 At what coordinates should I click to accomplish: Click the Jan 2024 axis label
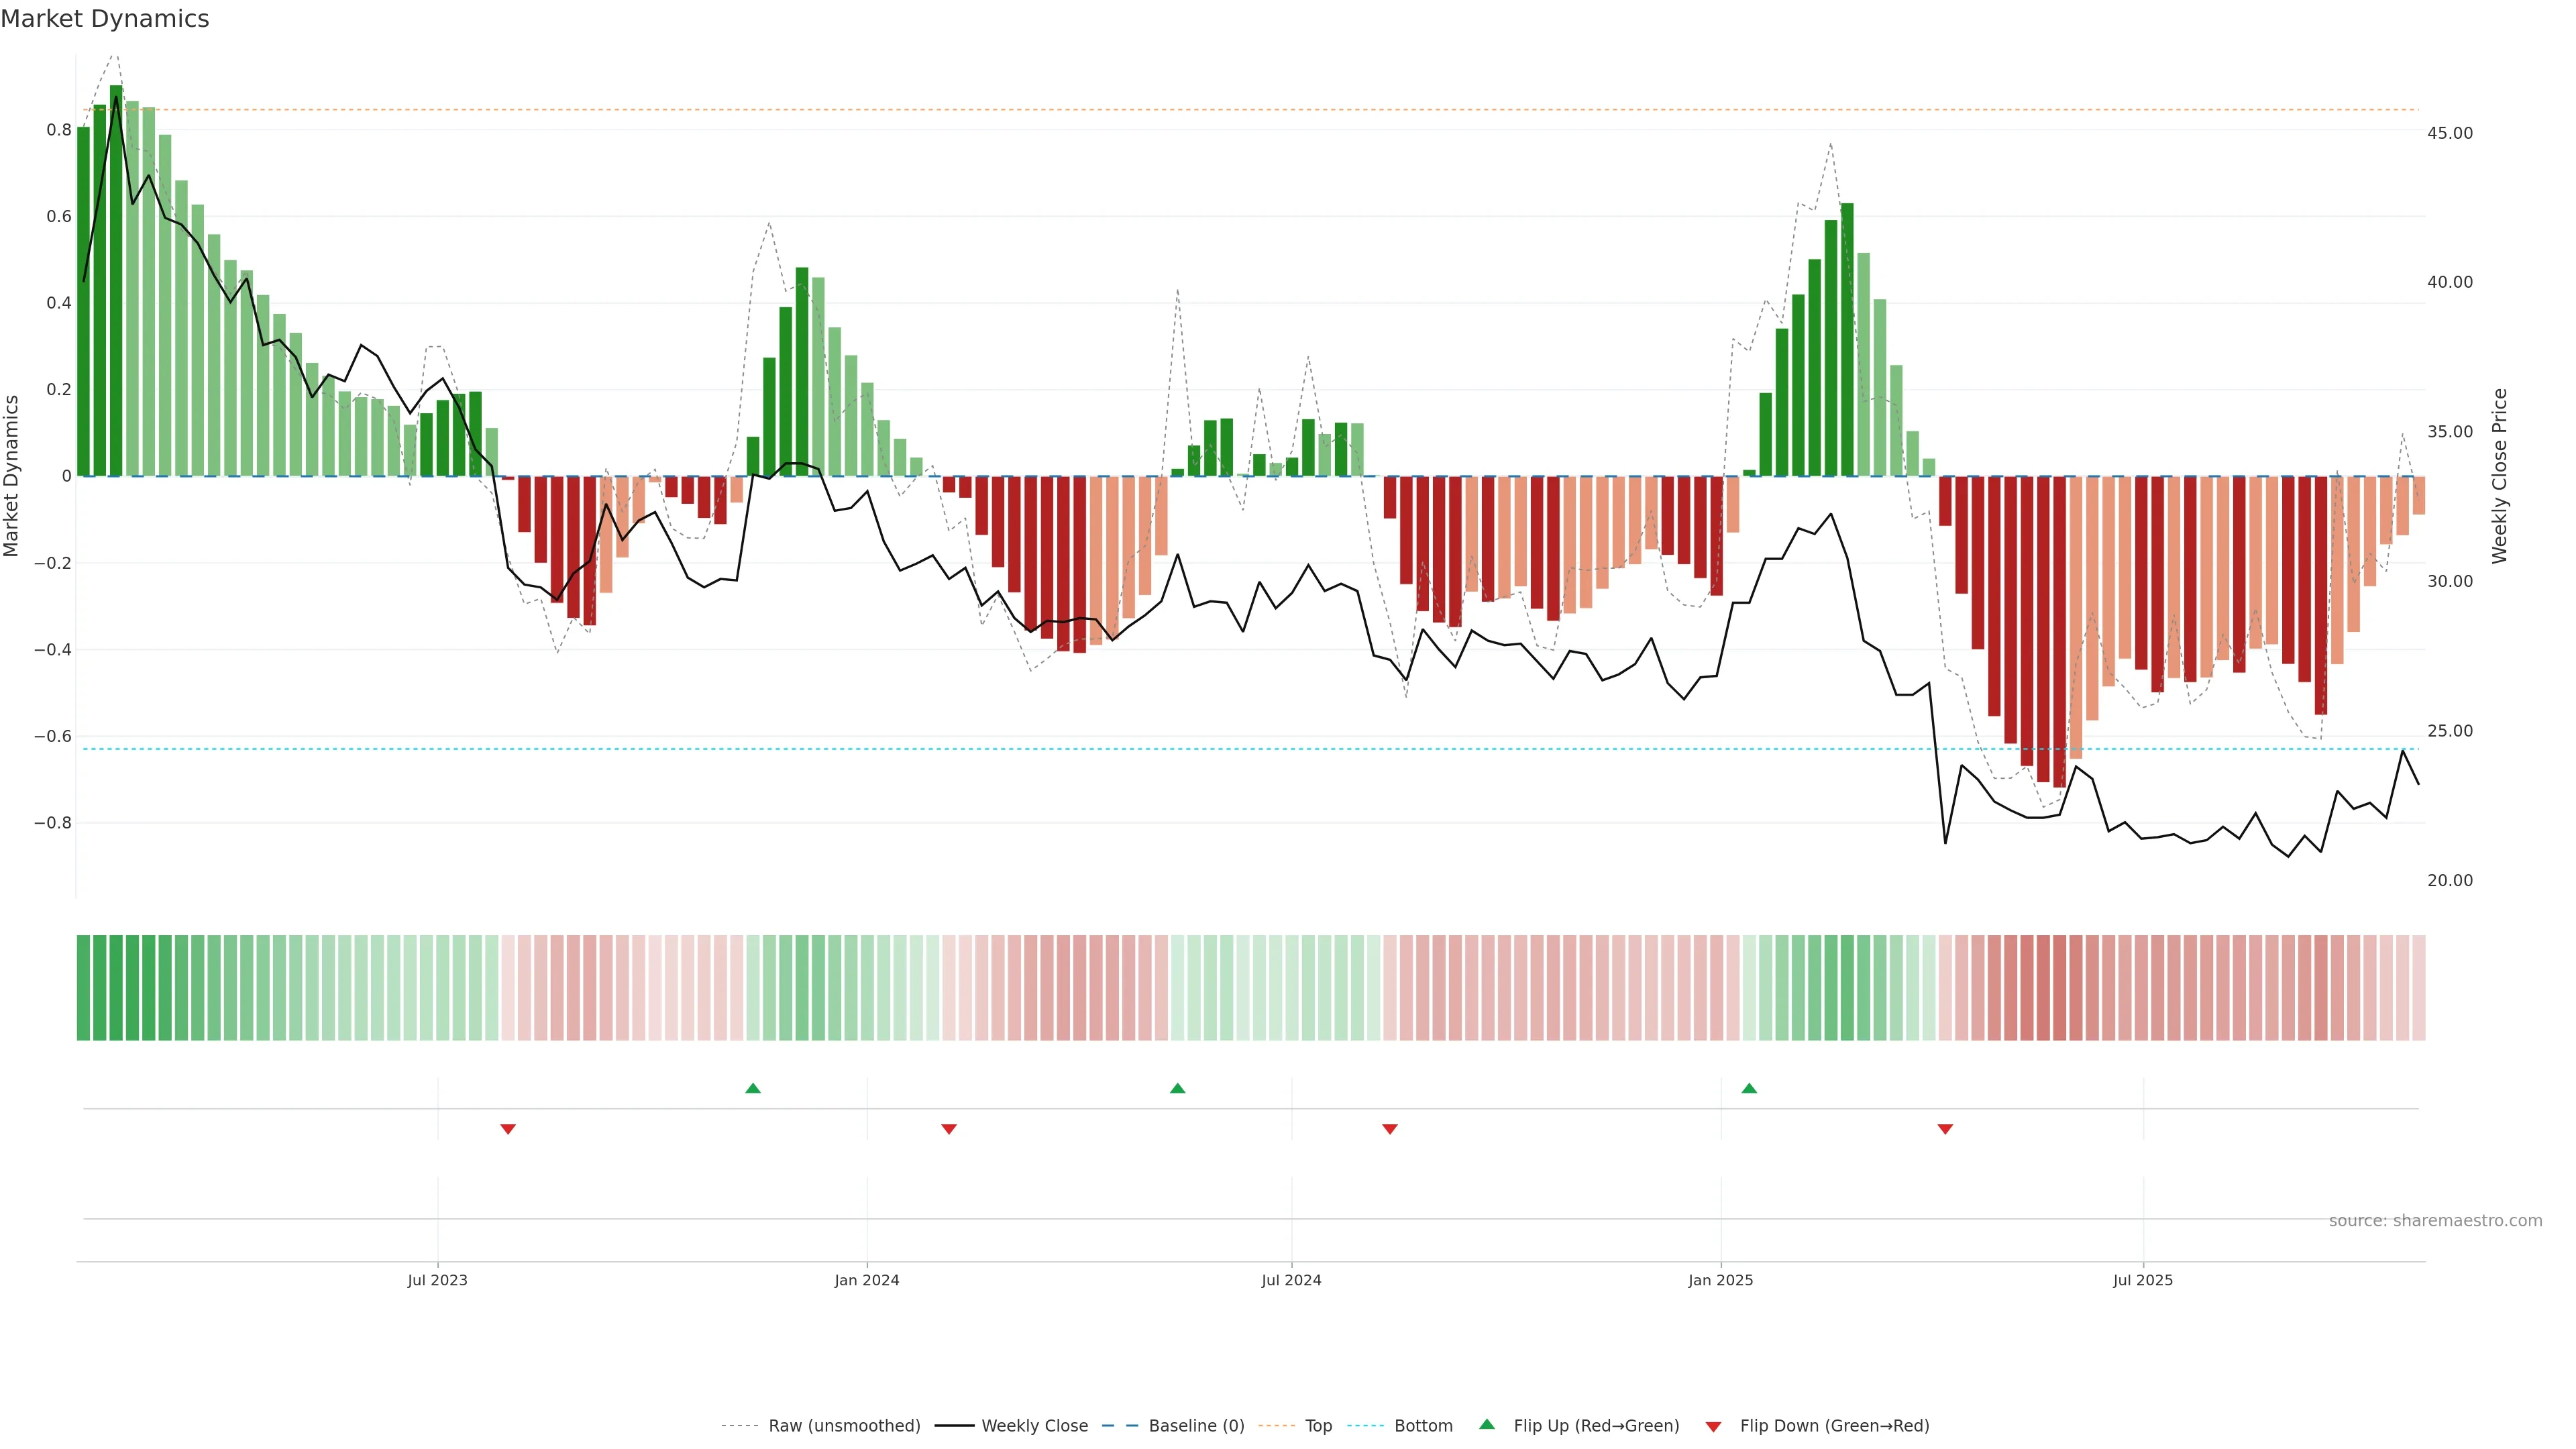coord(867,1280)
